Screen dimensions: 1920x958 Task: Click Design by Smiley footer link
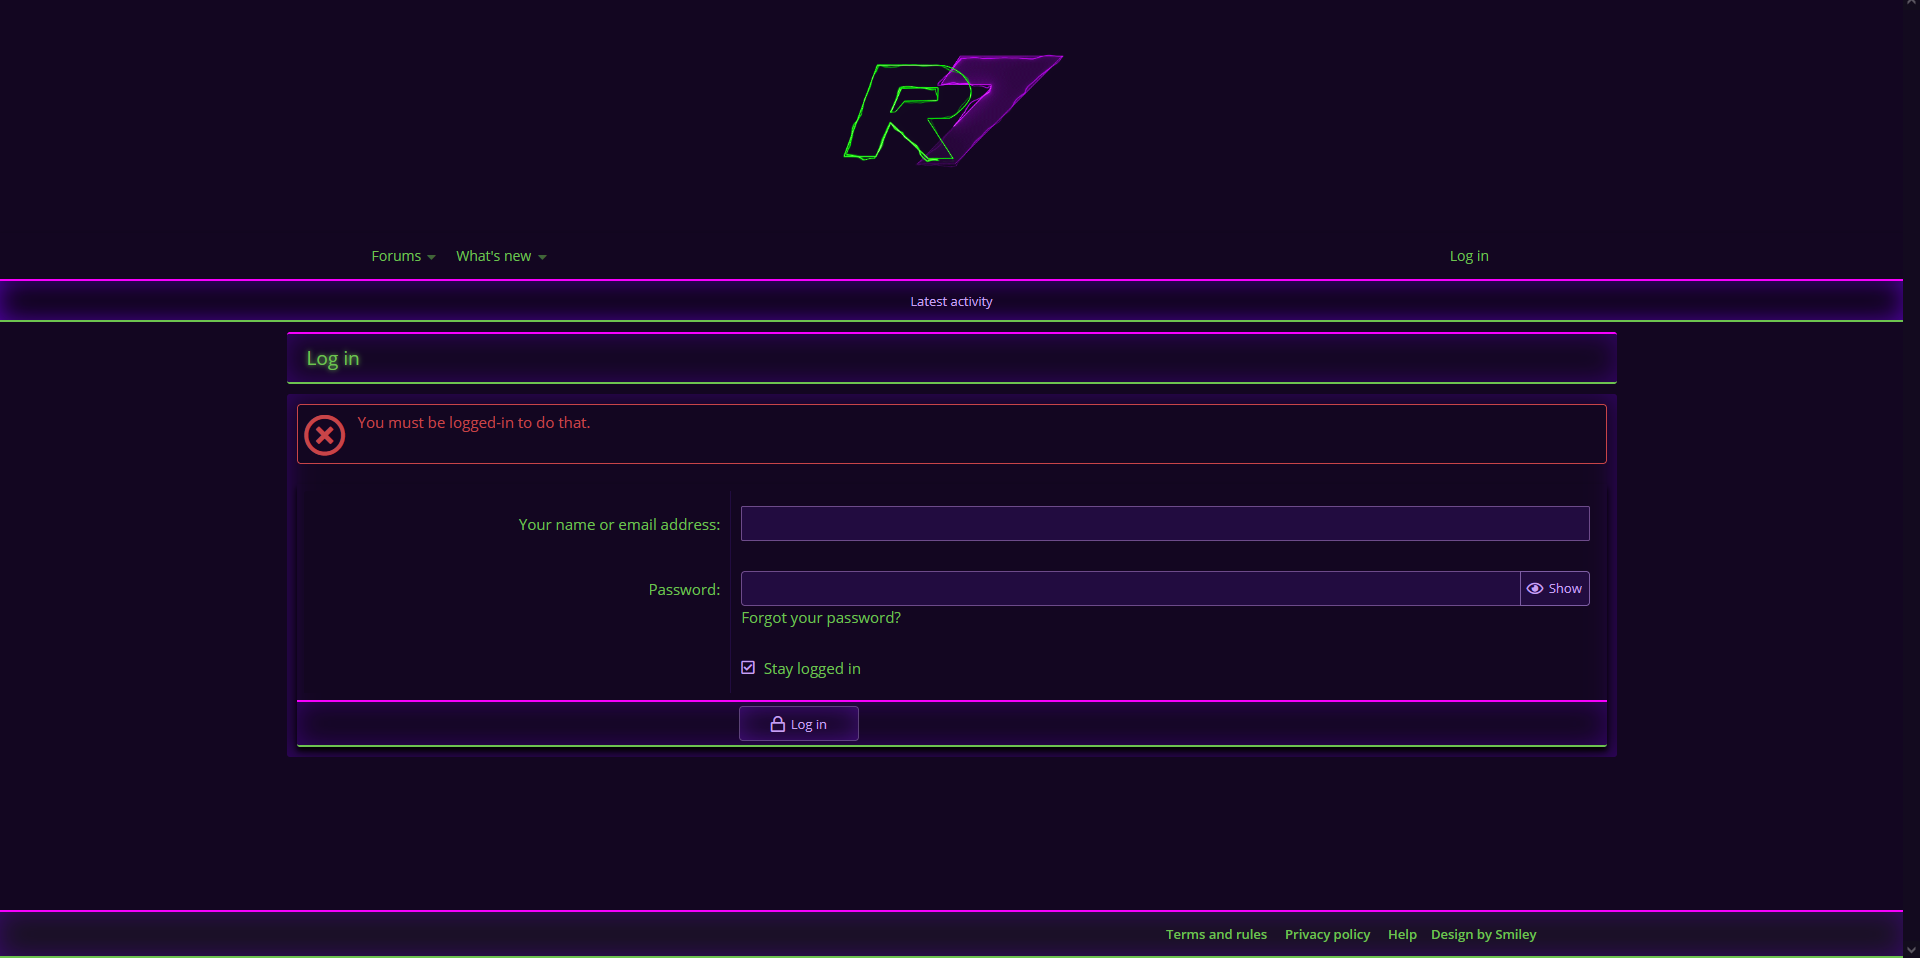tap(1483, 934)
